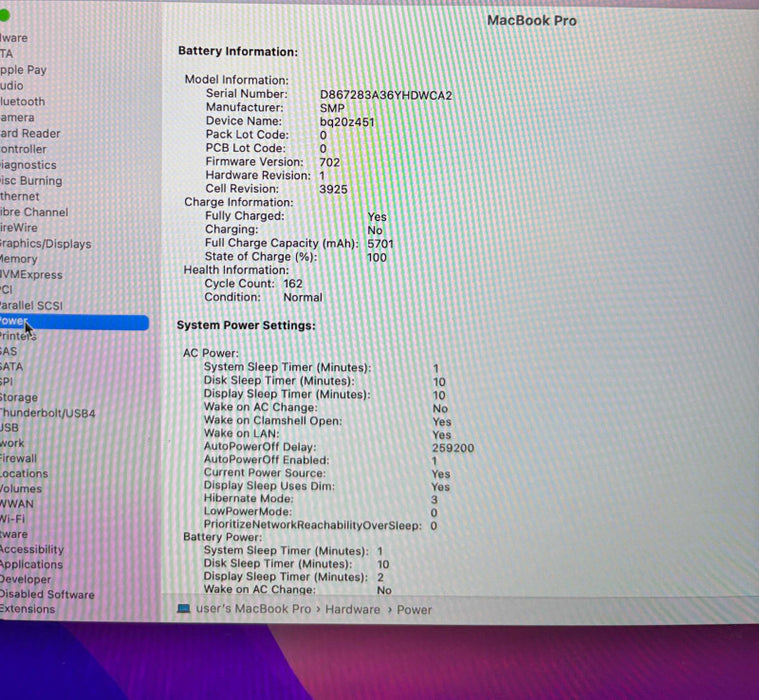The height and width of the screenshot is (700, 759).
Task: Select Memory in the sidebar
Action: [18, 259]
